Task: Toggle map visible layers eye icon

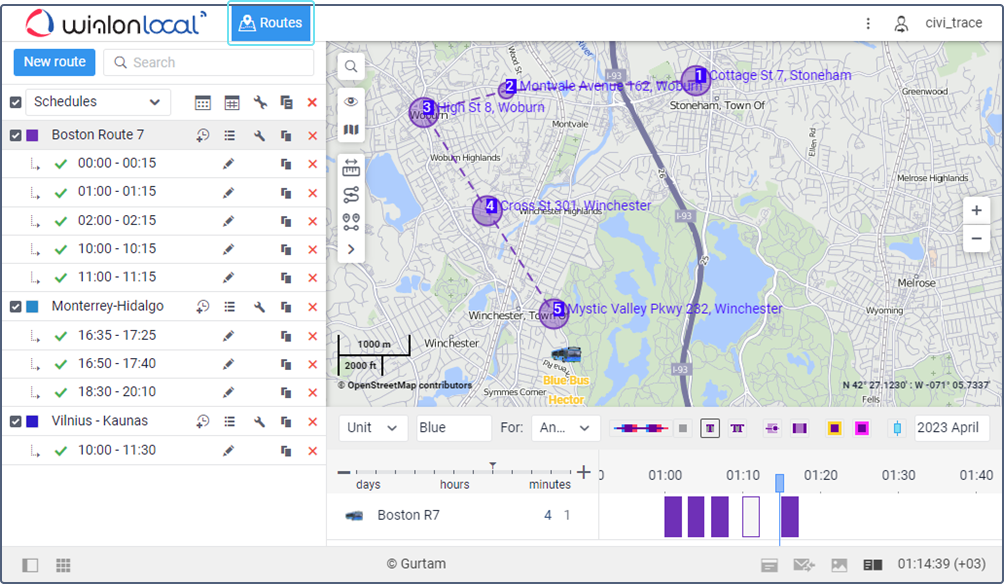Action: [351, 101]
